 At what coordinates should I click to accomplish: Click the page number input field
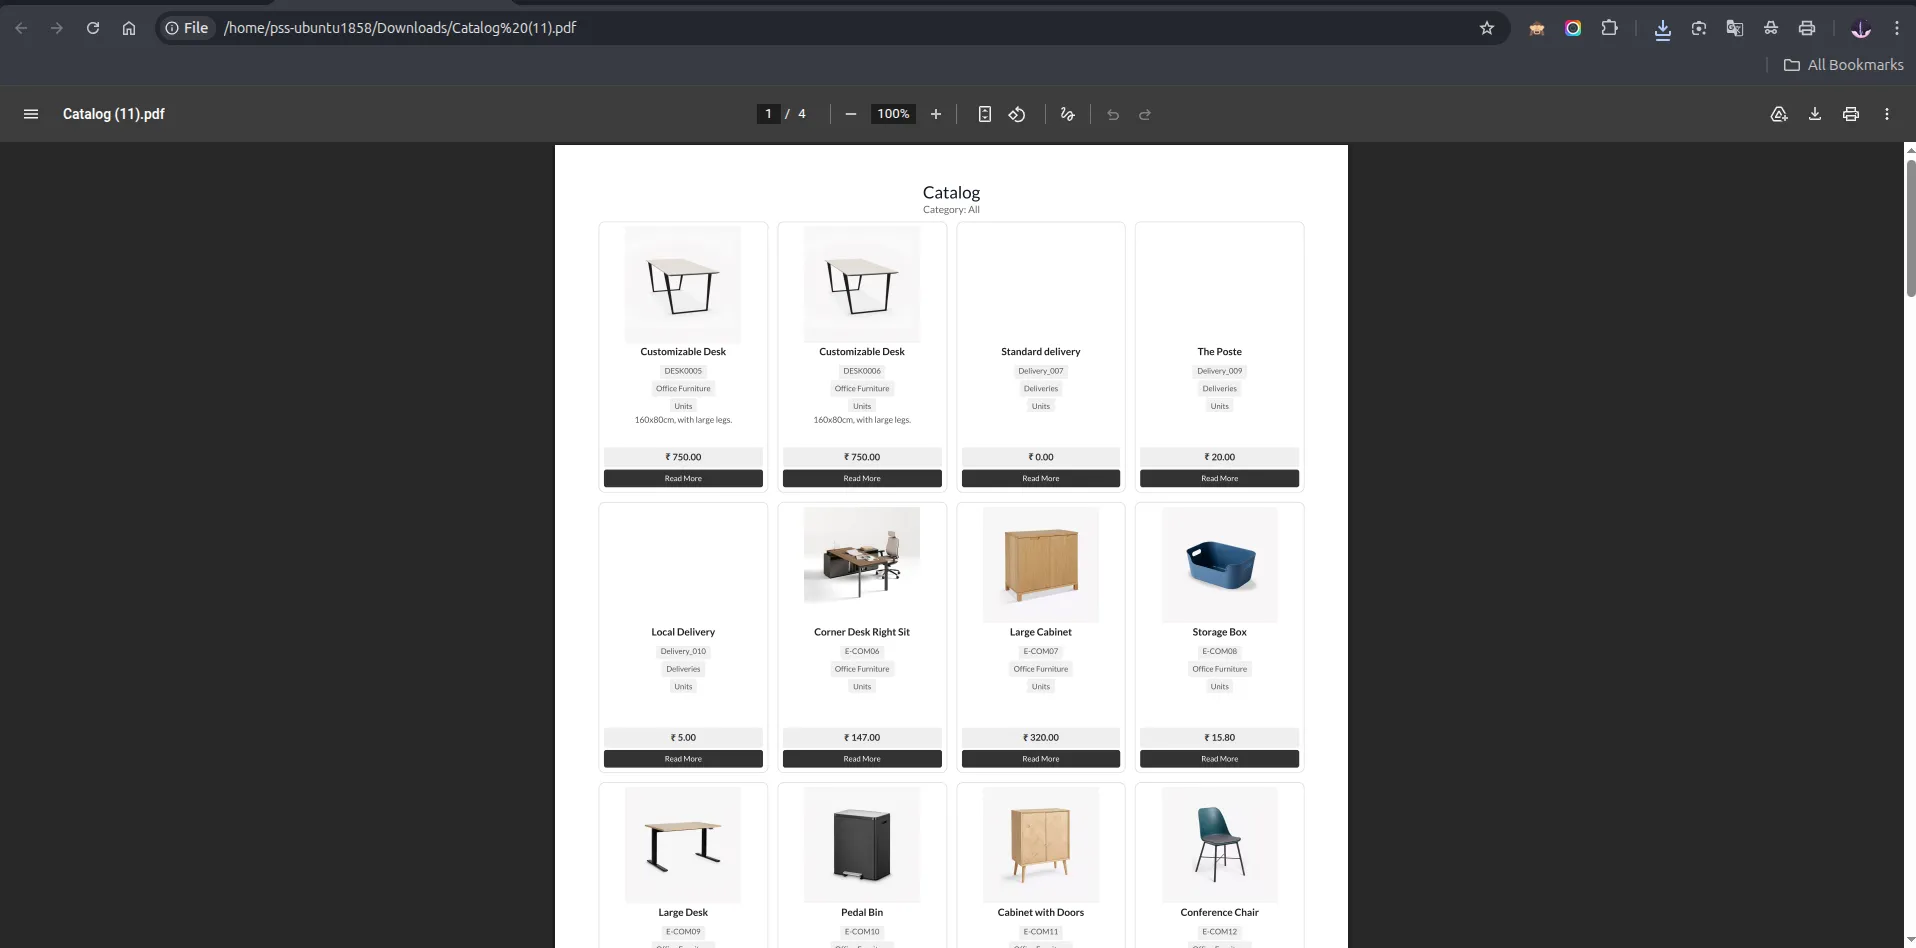tap(768, 114)
